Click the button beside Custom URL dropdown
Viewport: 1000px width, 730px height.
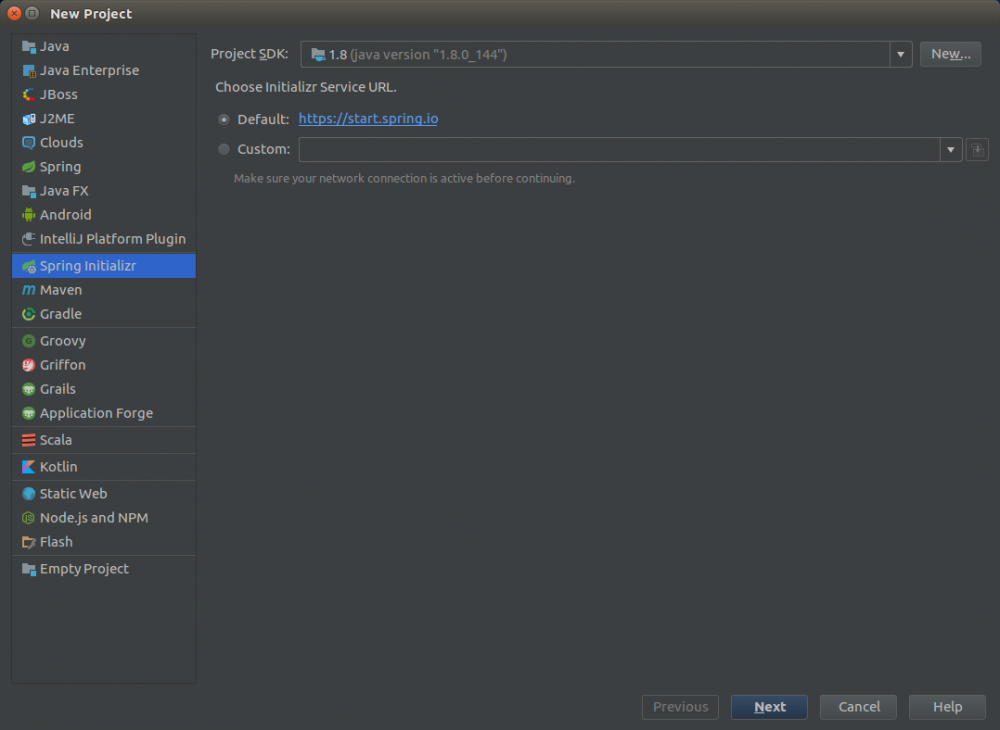coord(977,150)
